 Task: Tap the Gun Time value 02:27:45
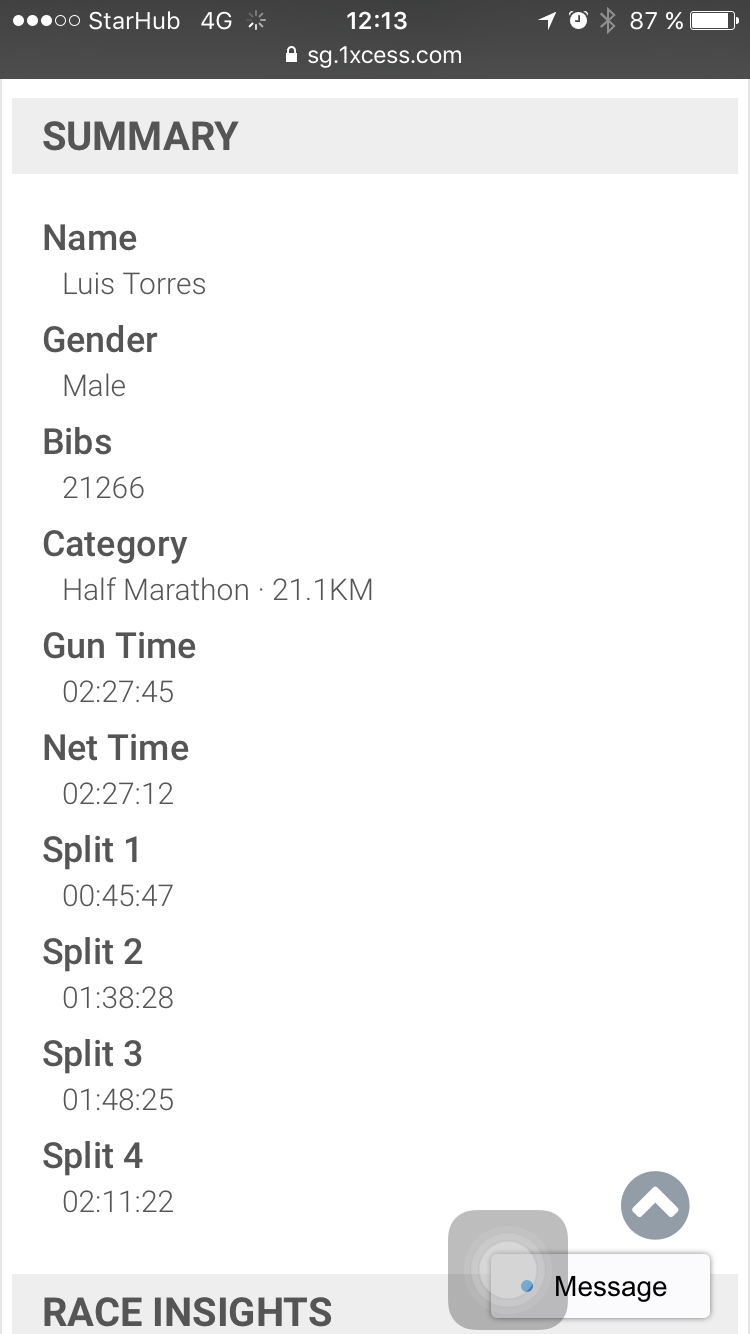(118, 692)
